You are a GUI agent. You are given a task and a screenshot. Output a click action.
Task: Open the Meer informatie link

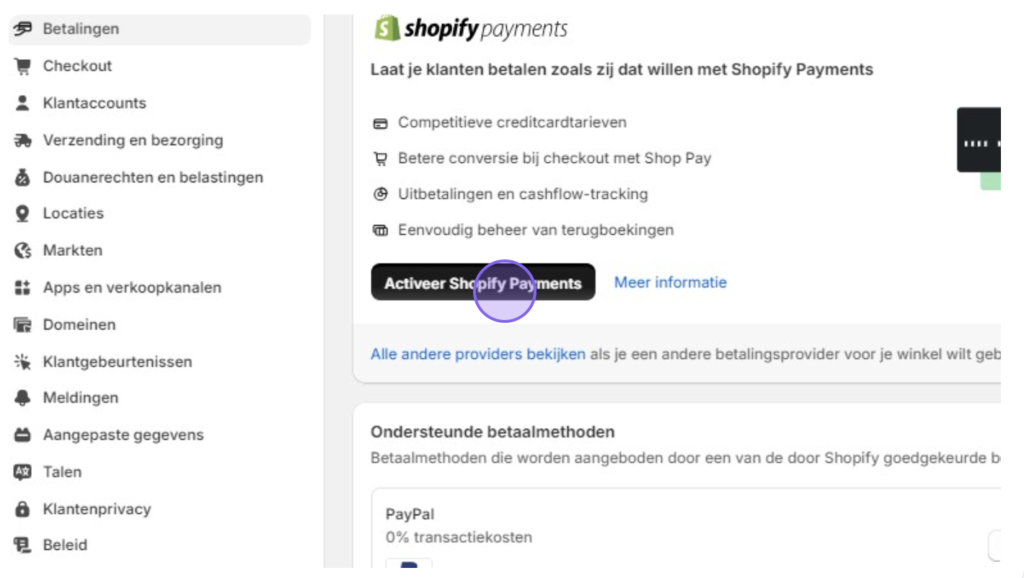670,283
